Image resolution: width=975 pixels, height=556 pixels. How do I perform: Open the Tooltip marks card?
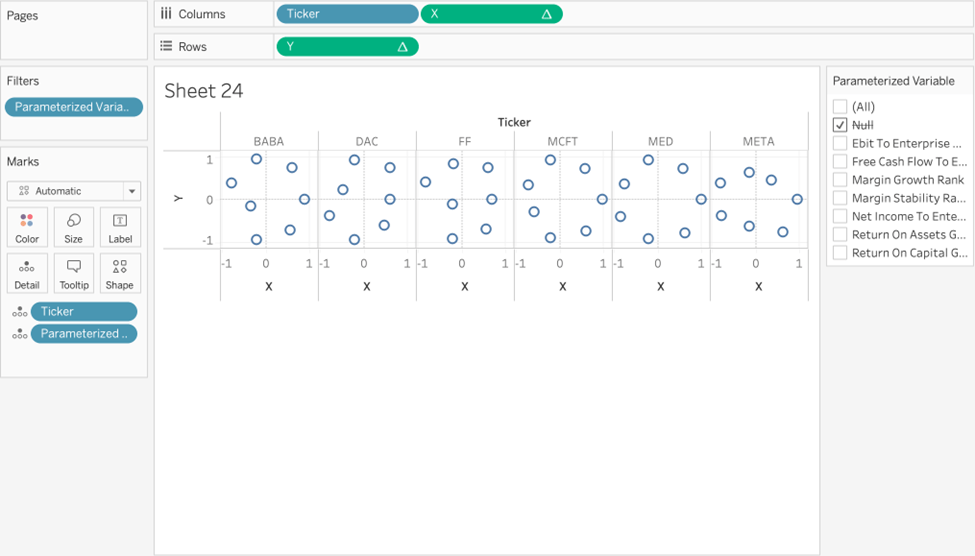click(x=73, y=274)
